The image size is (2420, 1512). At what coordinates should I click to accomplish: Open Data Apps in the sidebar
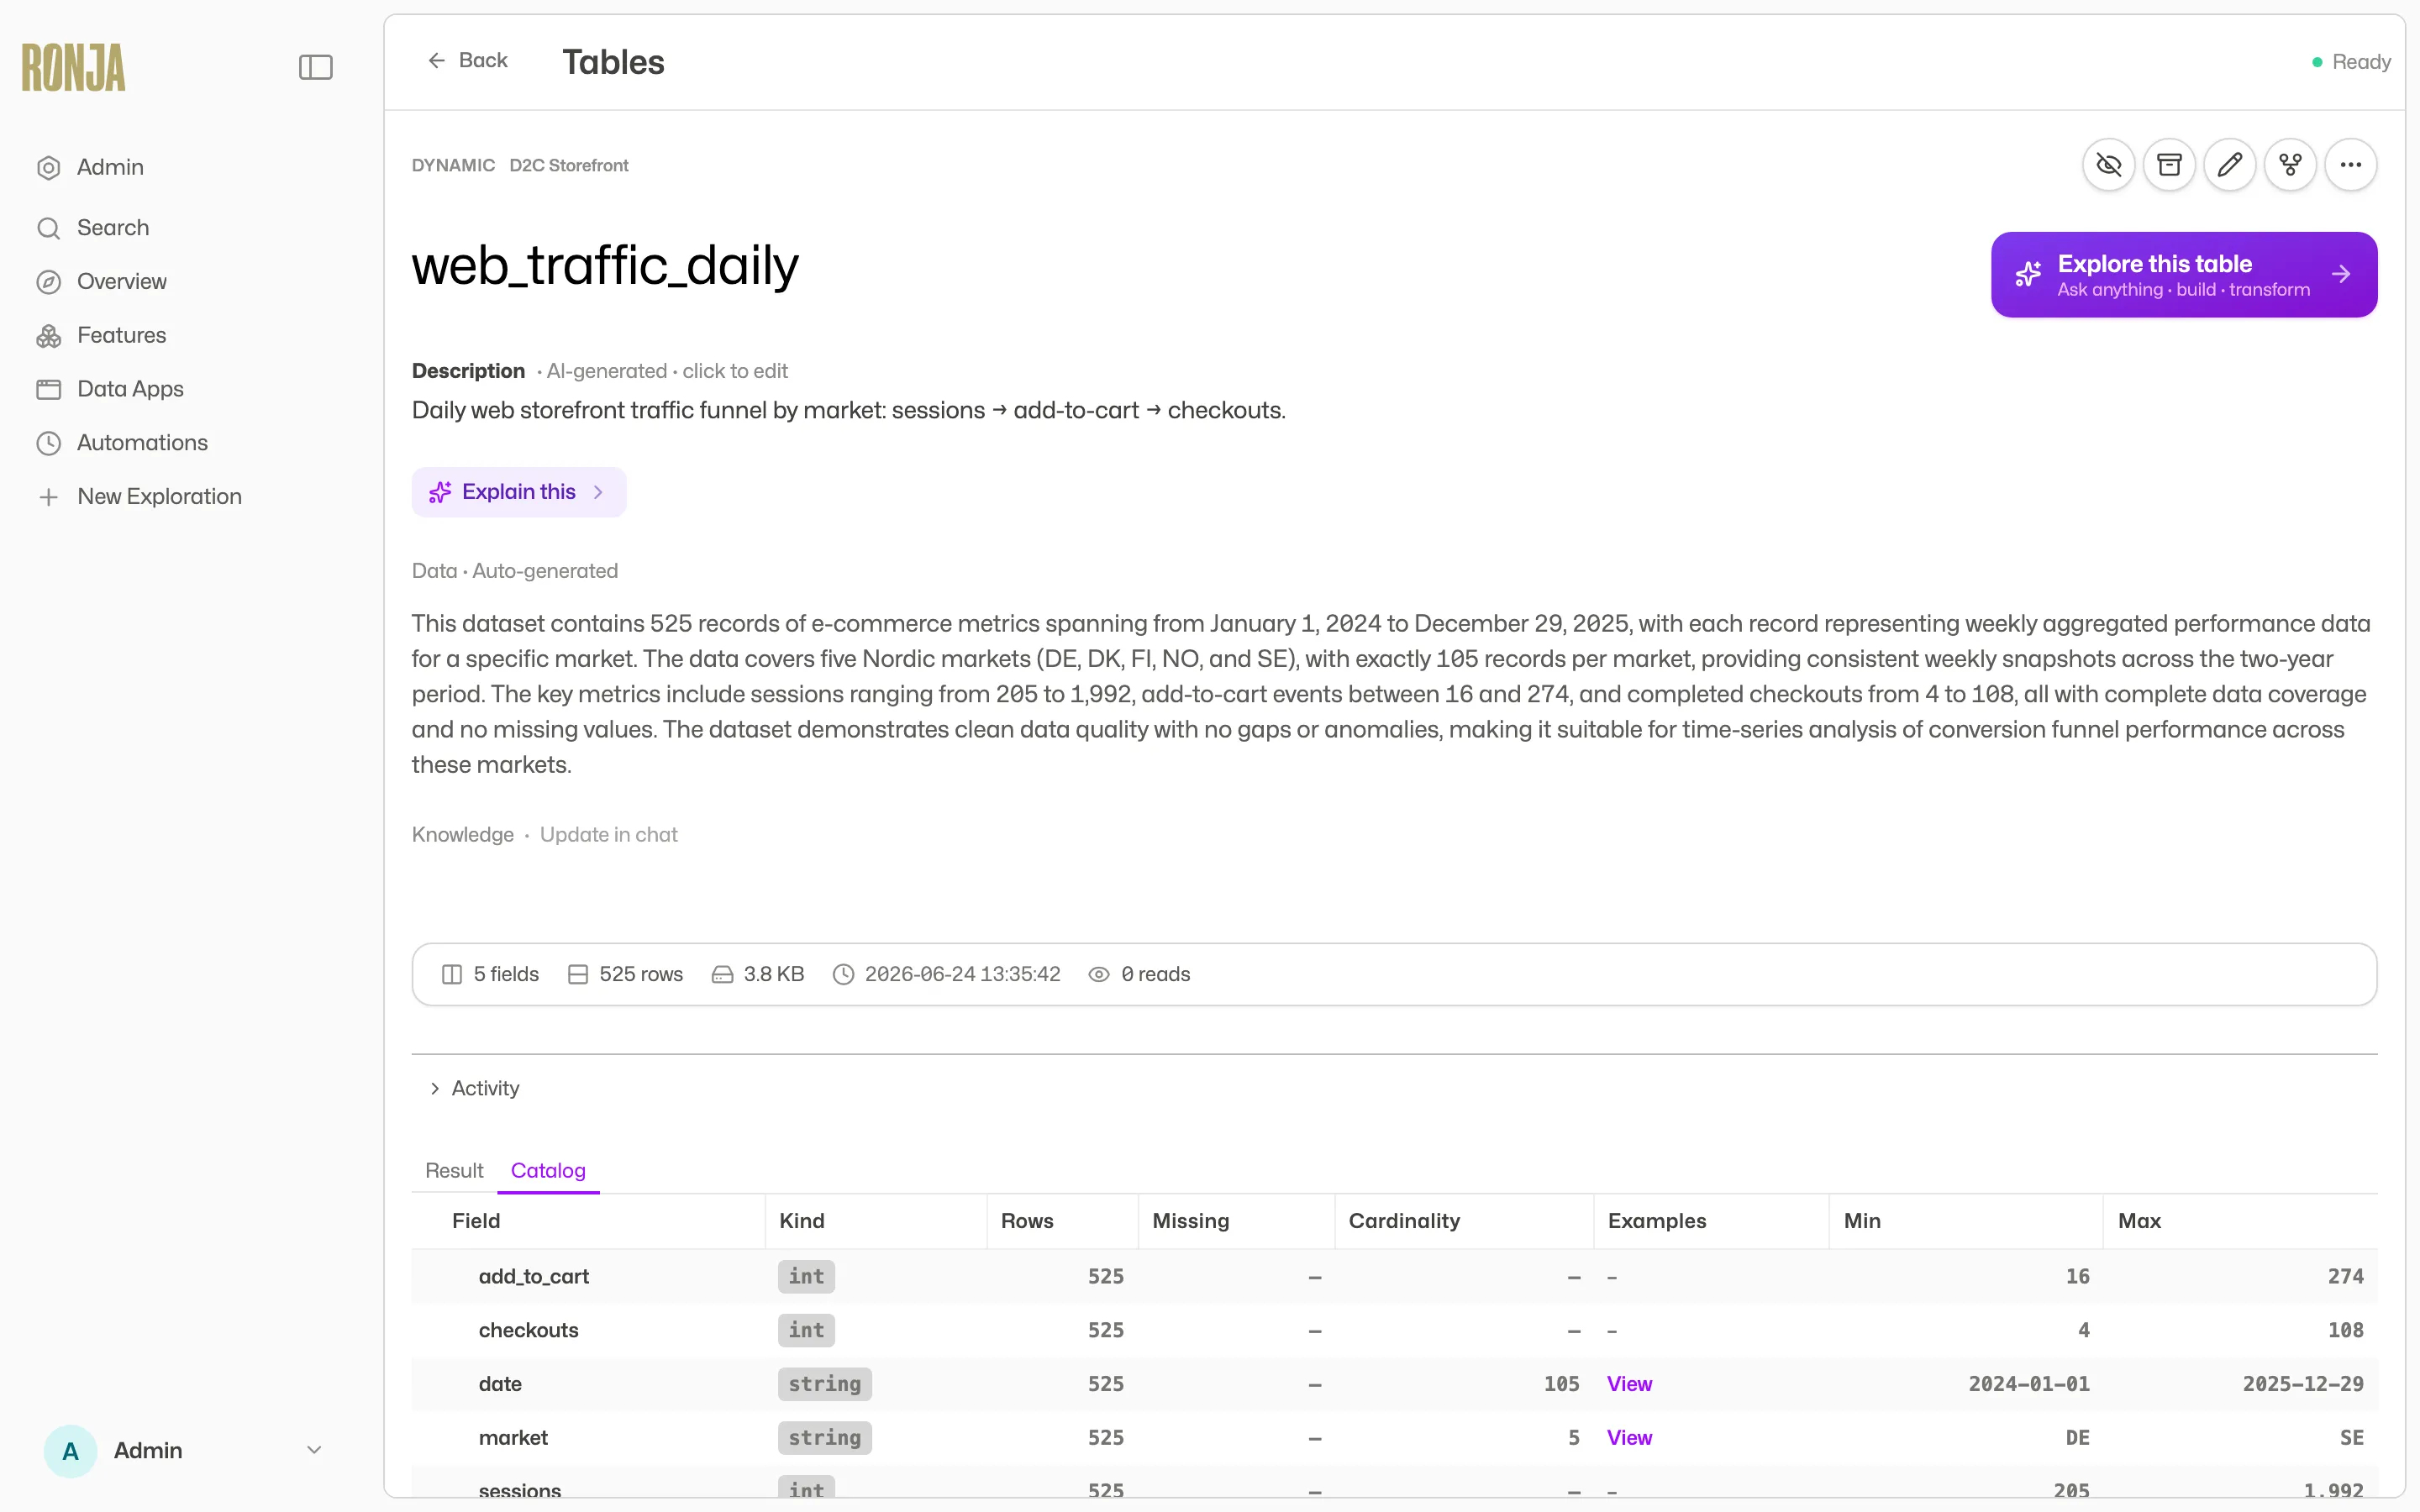[110, 389]
